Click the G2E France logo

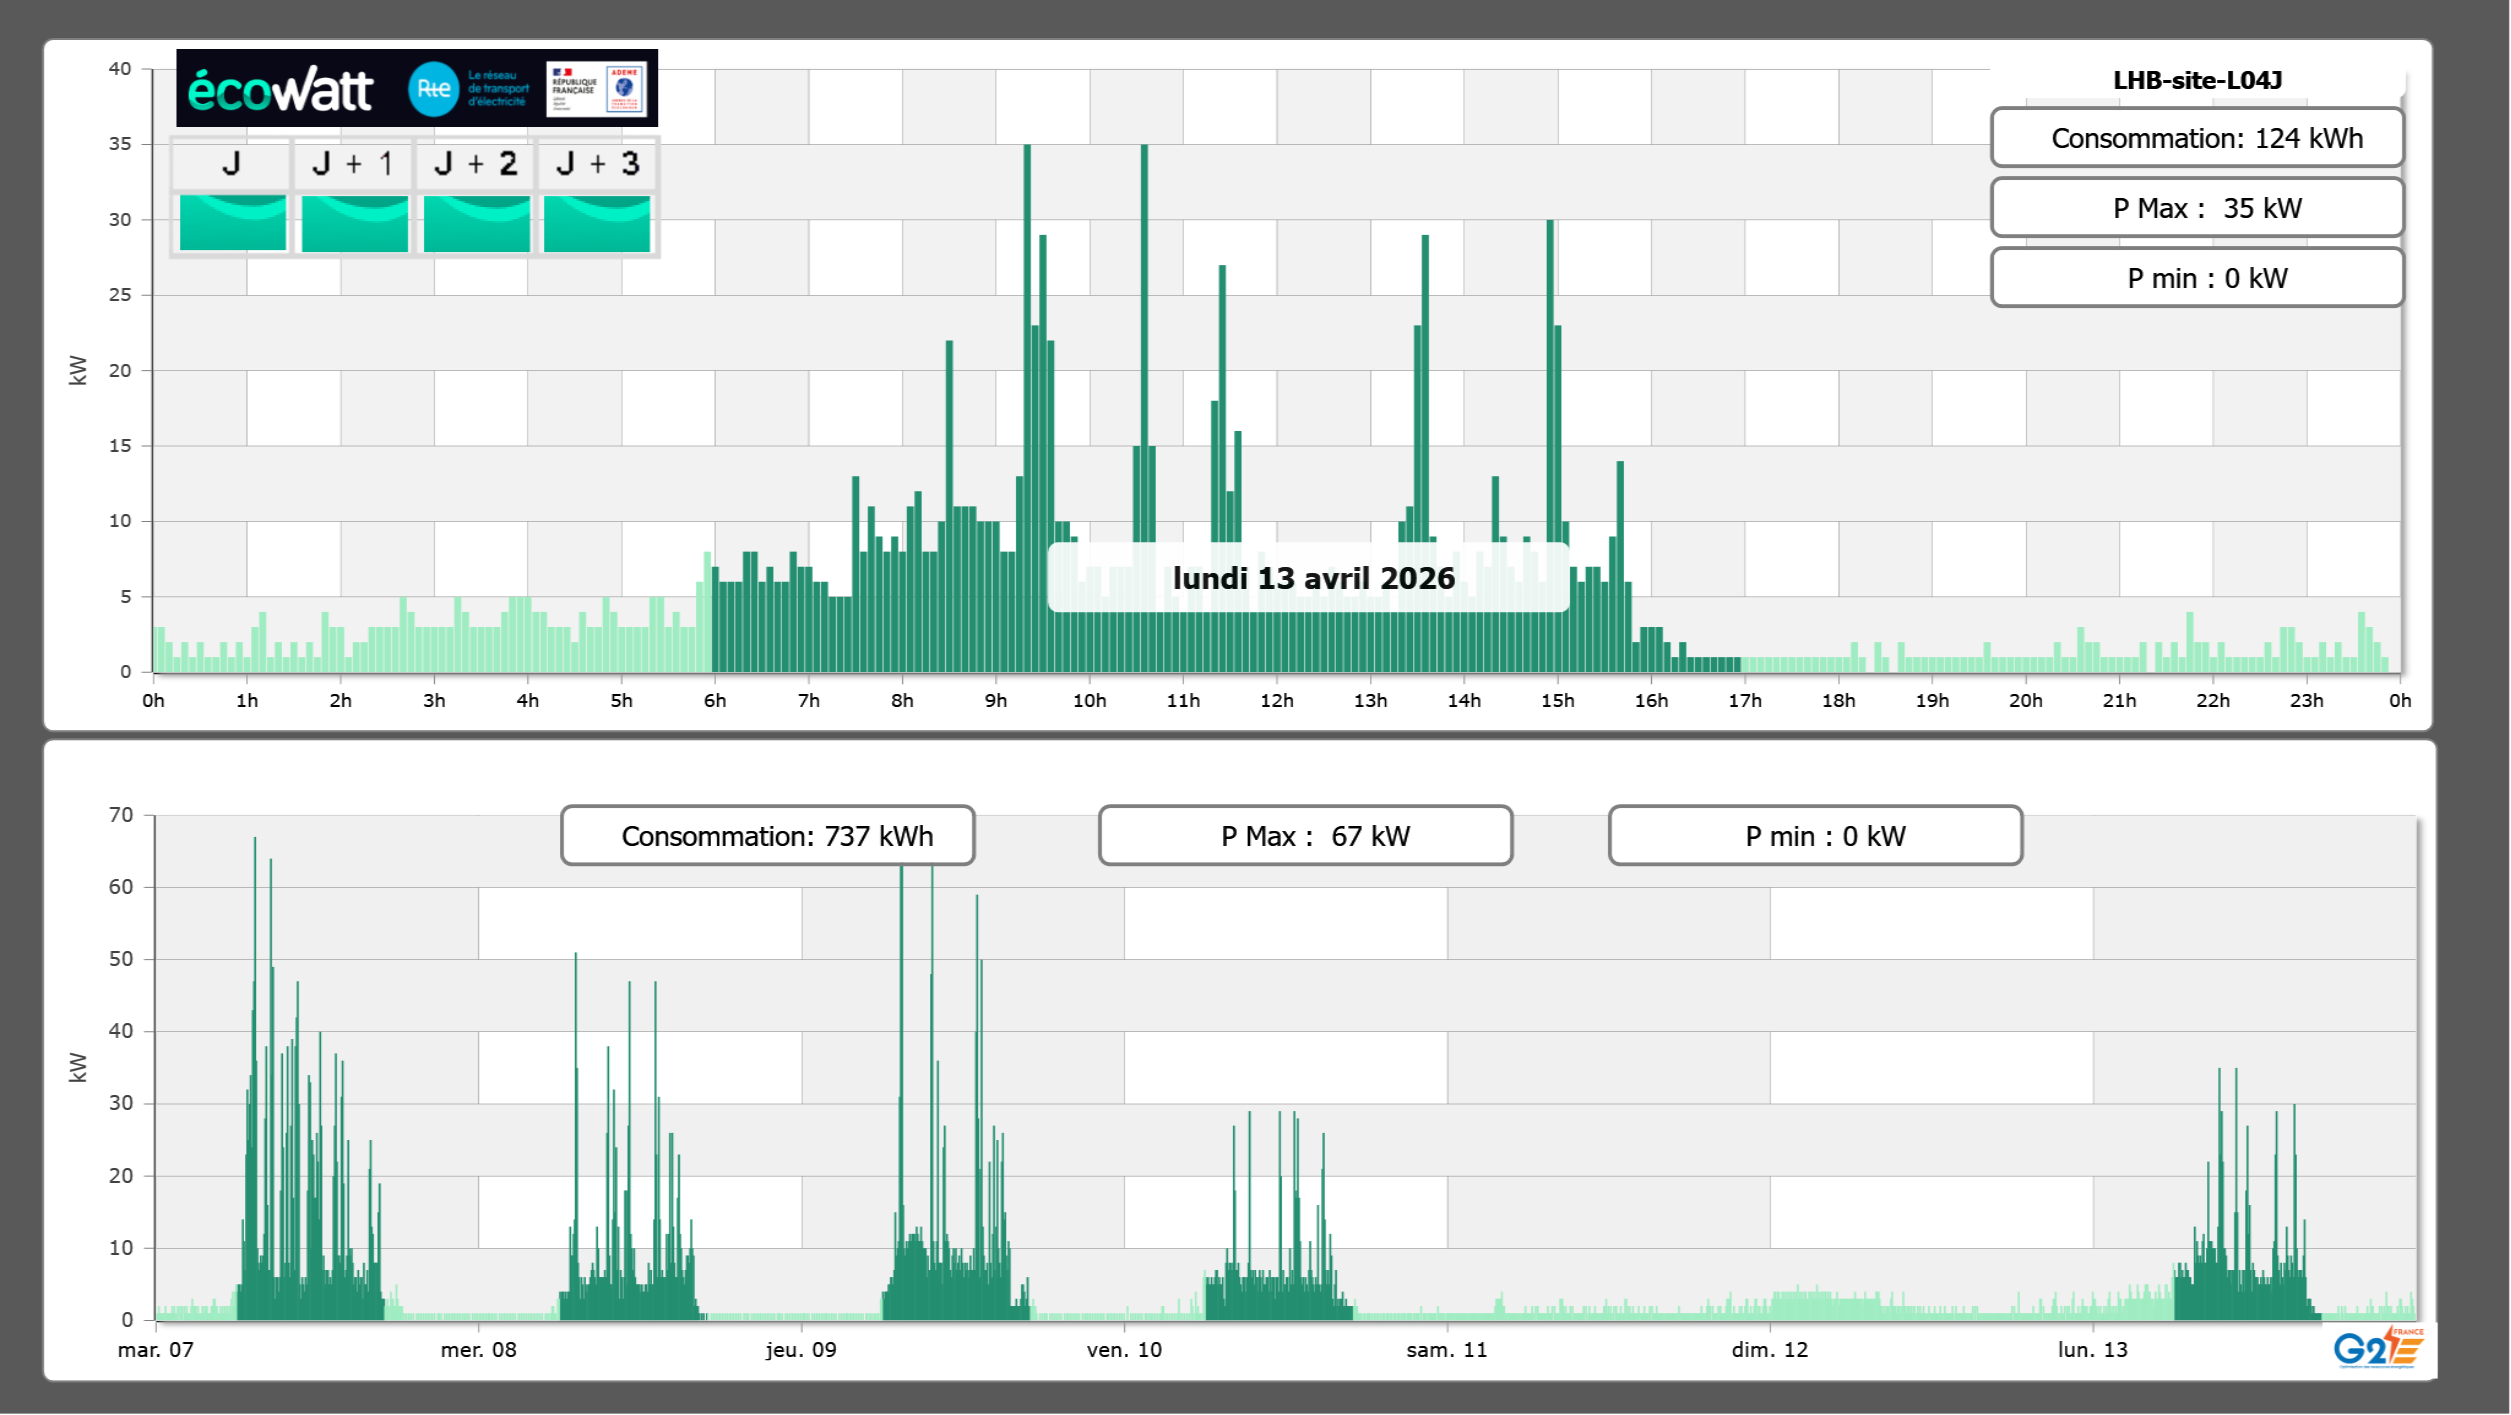tap(2378, 1347)
